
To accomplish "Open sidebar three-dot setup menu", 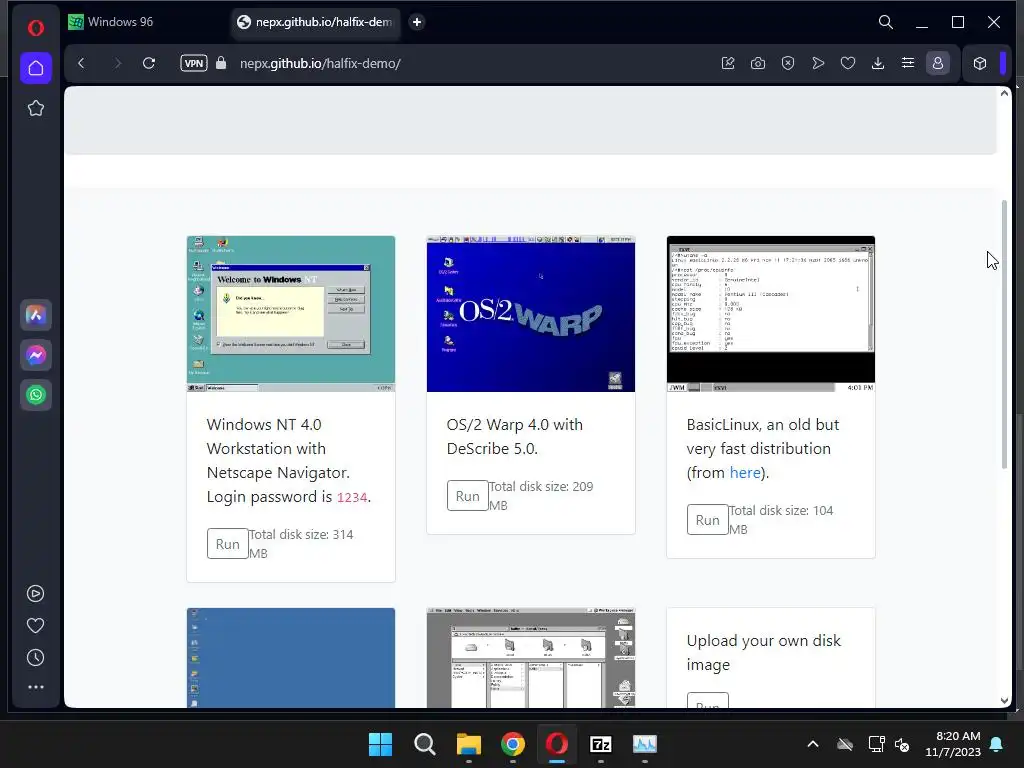I will click(x=35, y=687).
